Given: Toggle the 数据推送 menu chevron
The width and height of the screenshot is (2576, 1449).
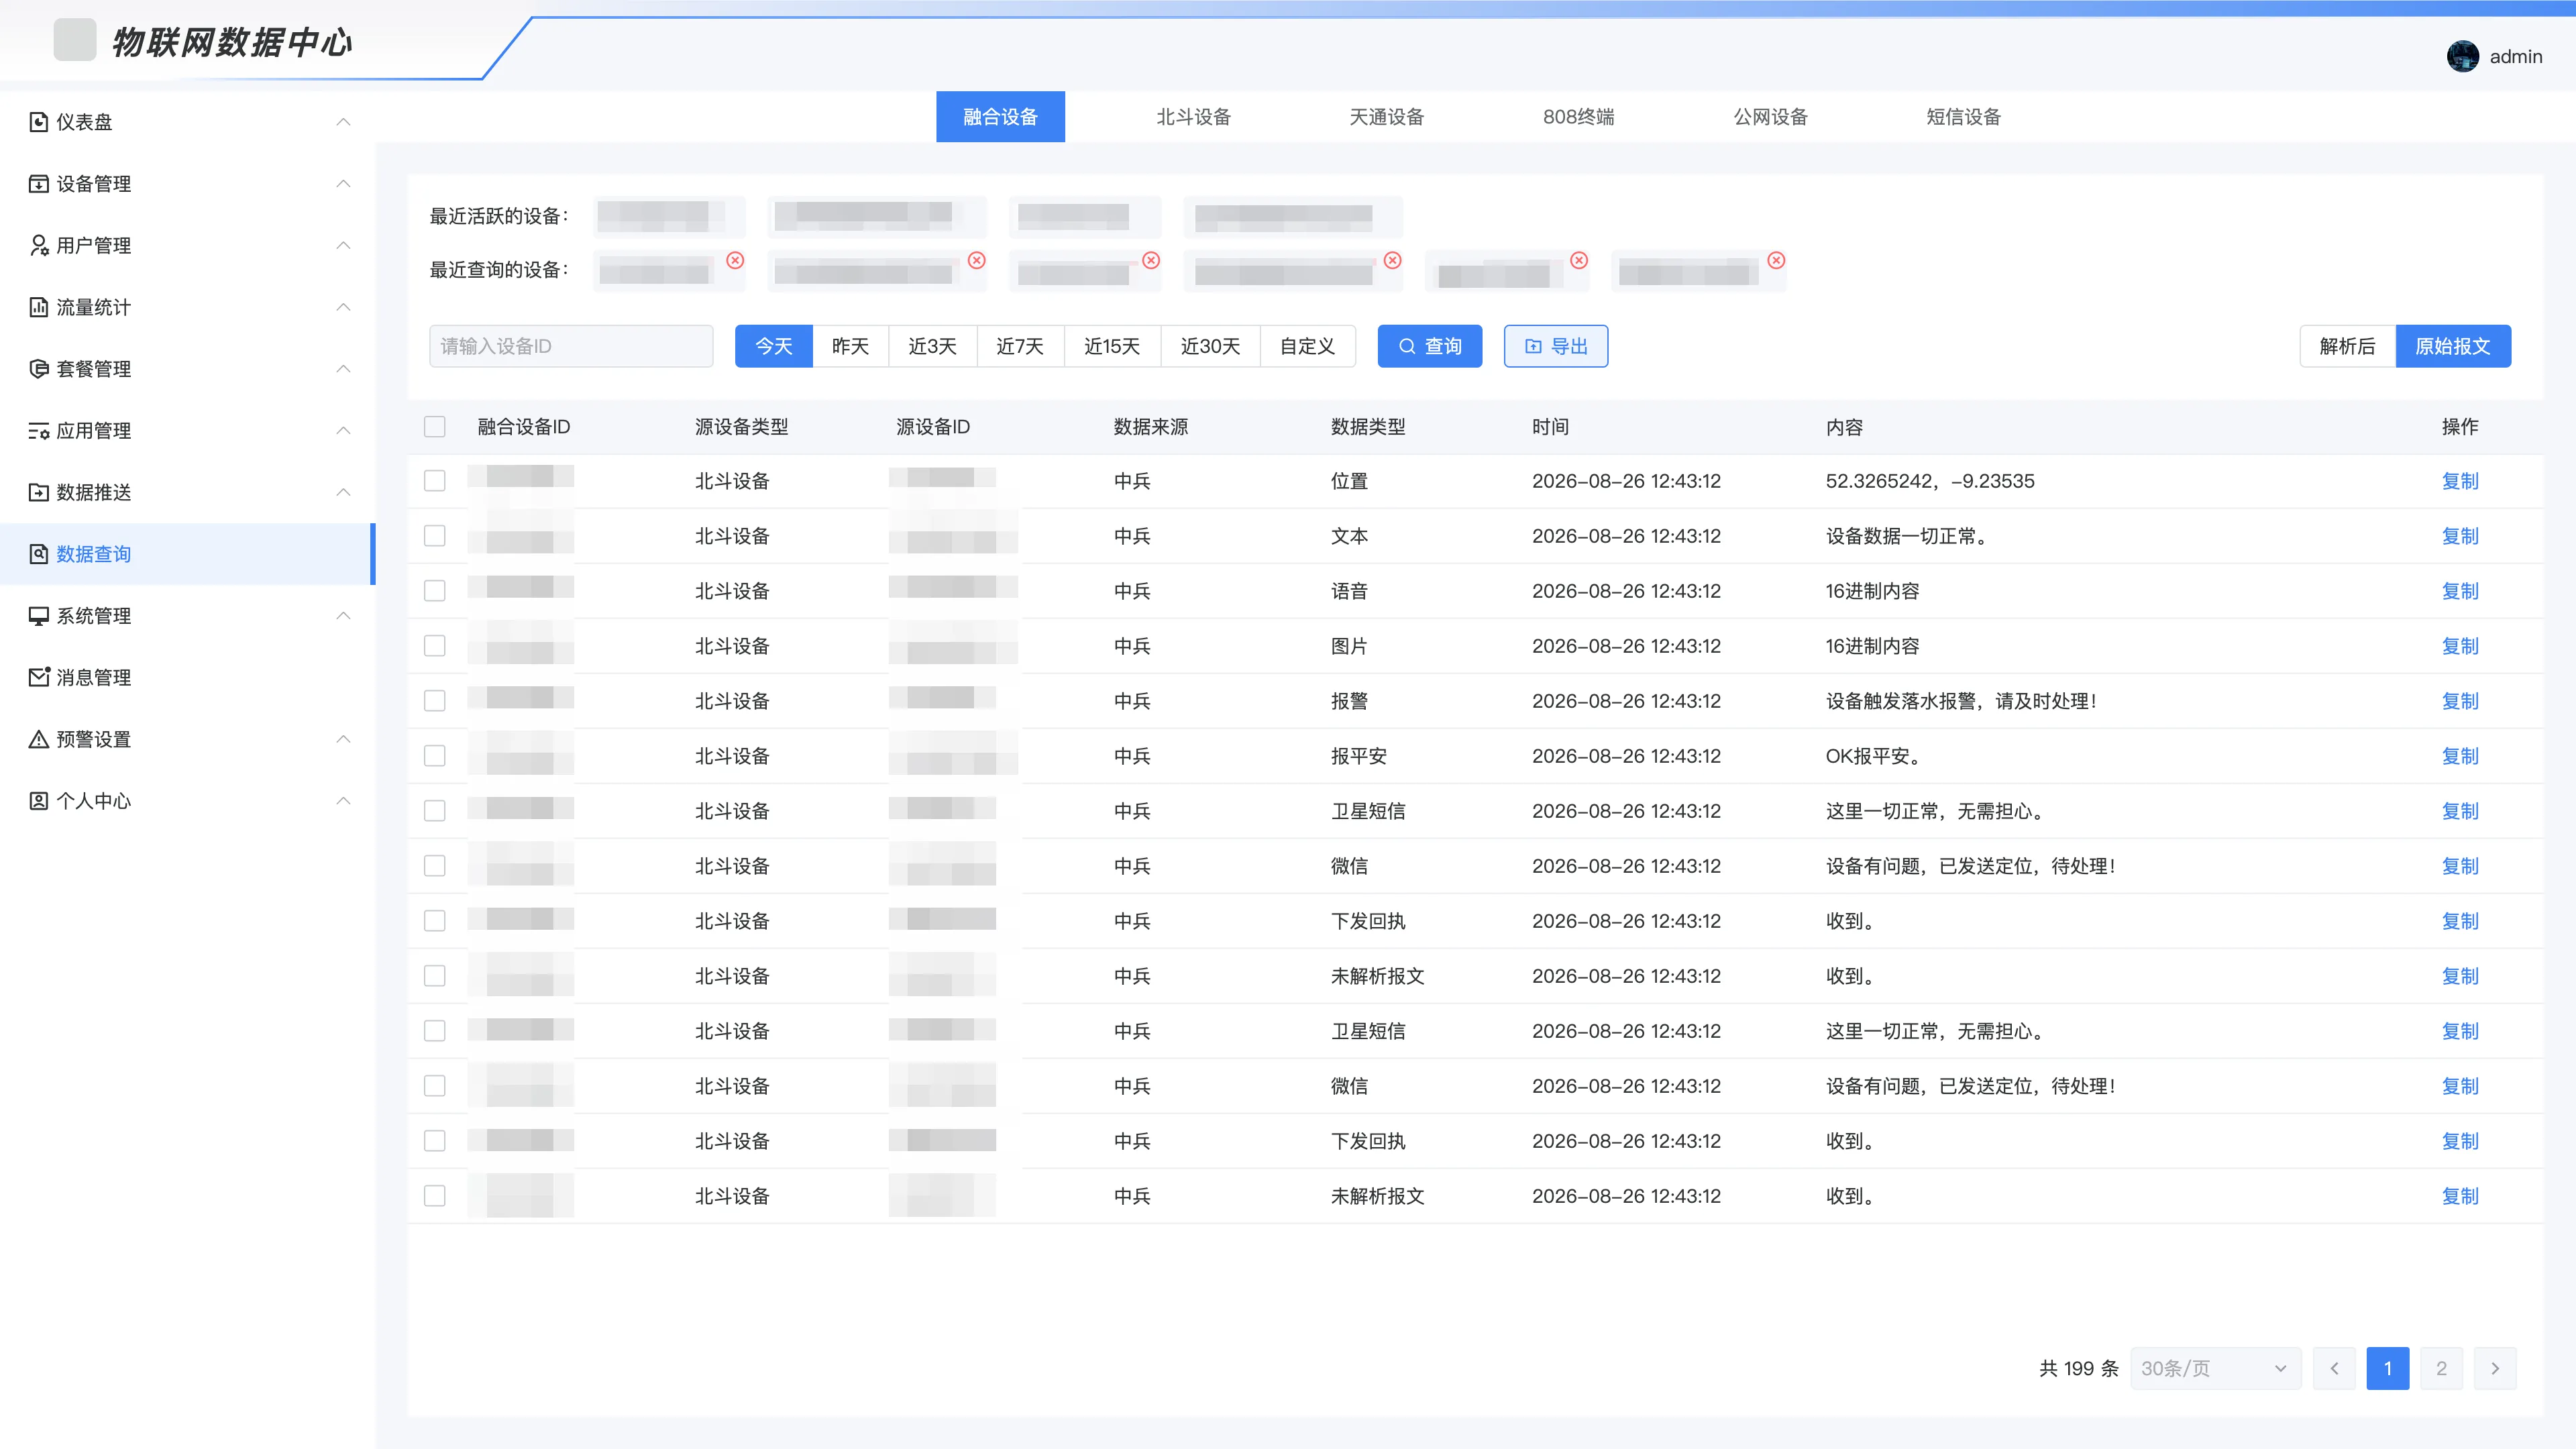Looking at the screenshot, I should pos(343,492).
